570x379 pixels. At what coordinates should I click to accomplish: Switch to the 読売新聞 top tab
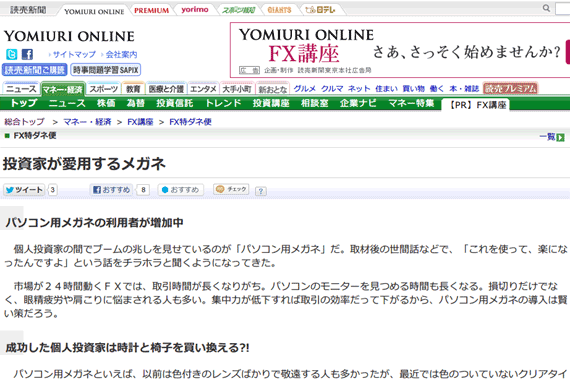click(x=28, y=10)
